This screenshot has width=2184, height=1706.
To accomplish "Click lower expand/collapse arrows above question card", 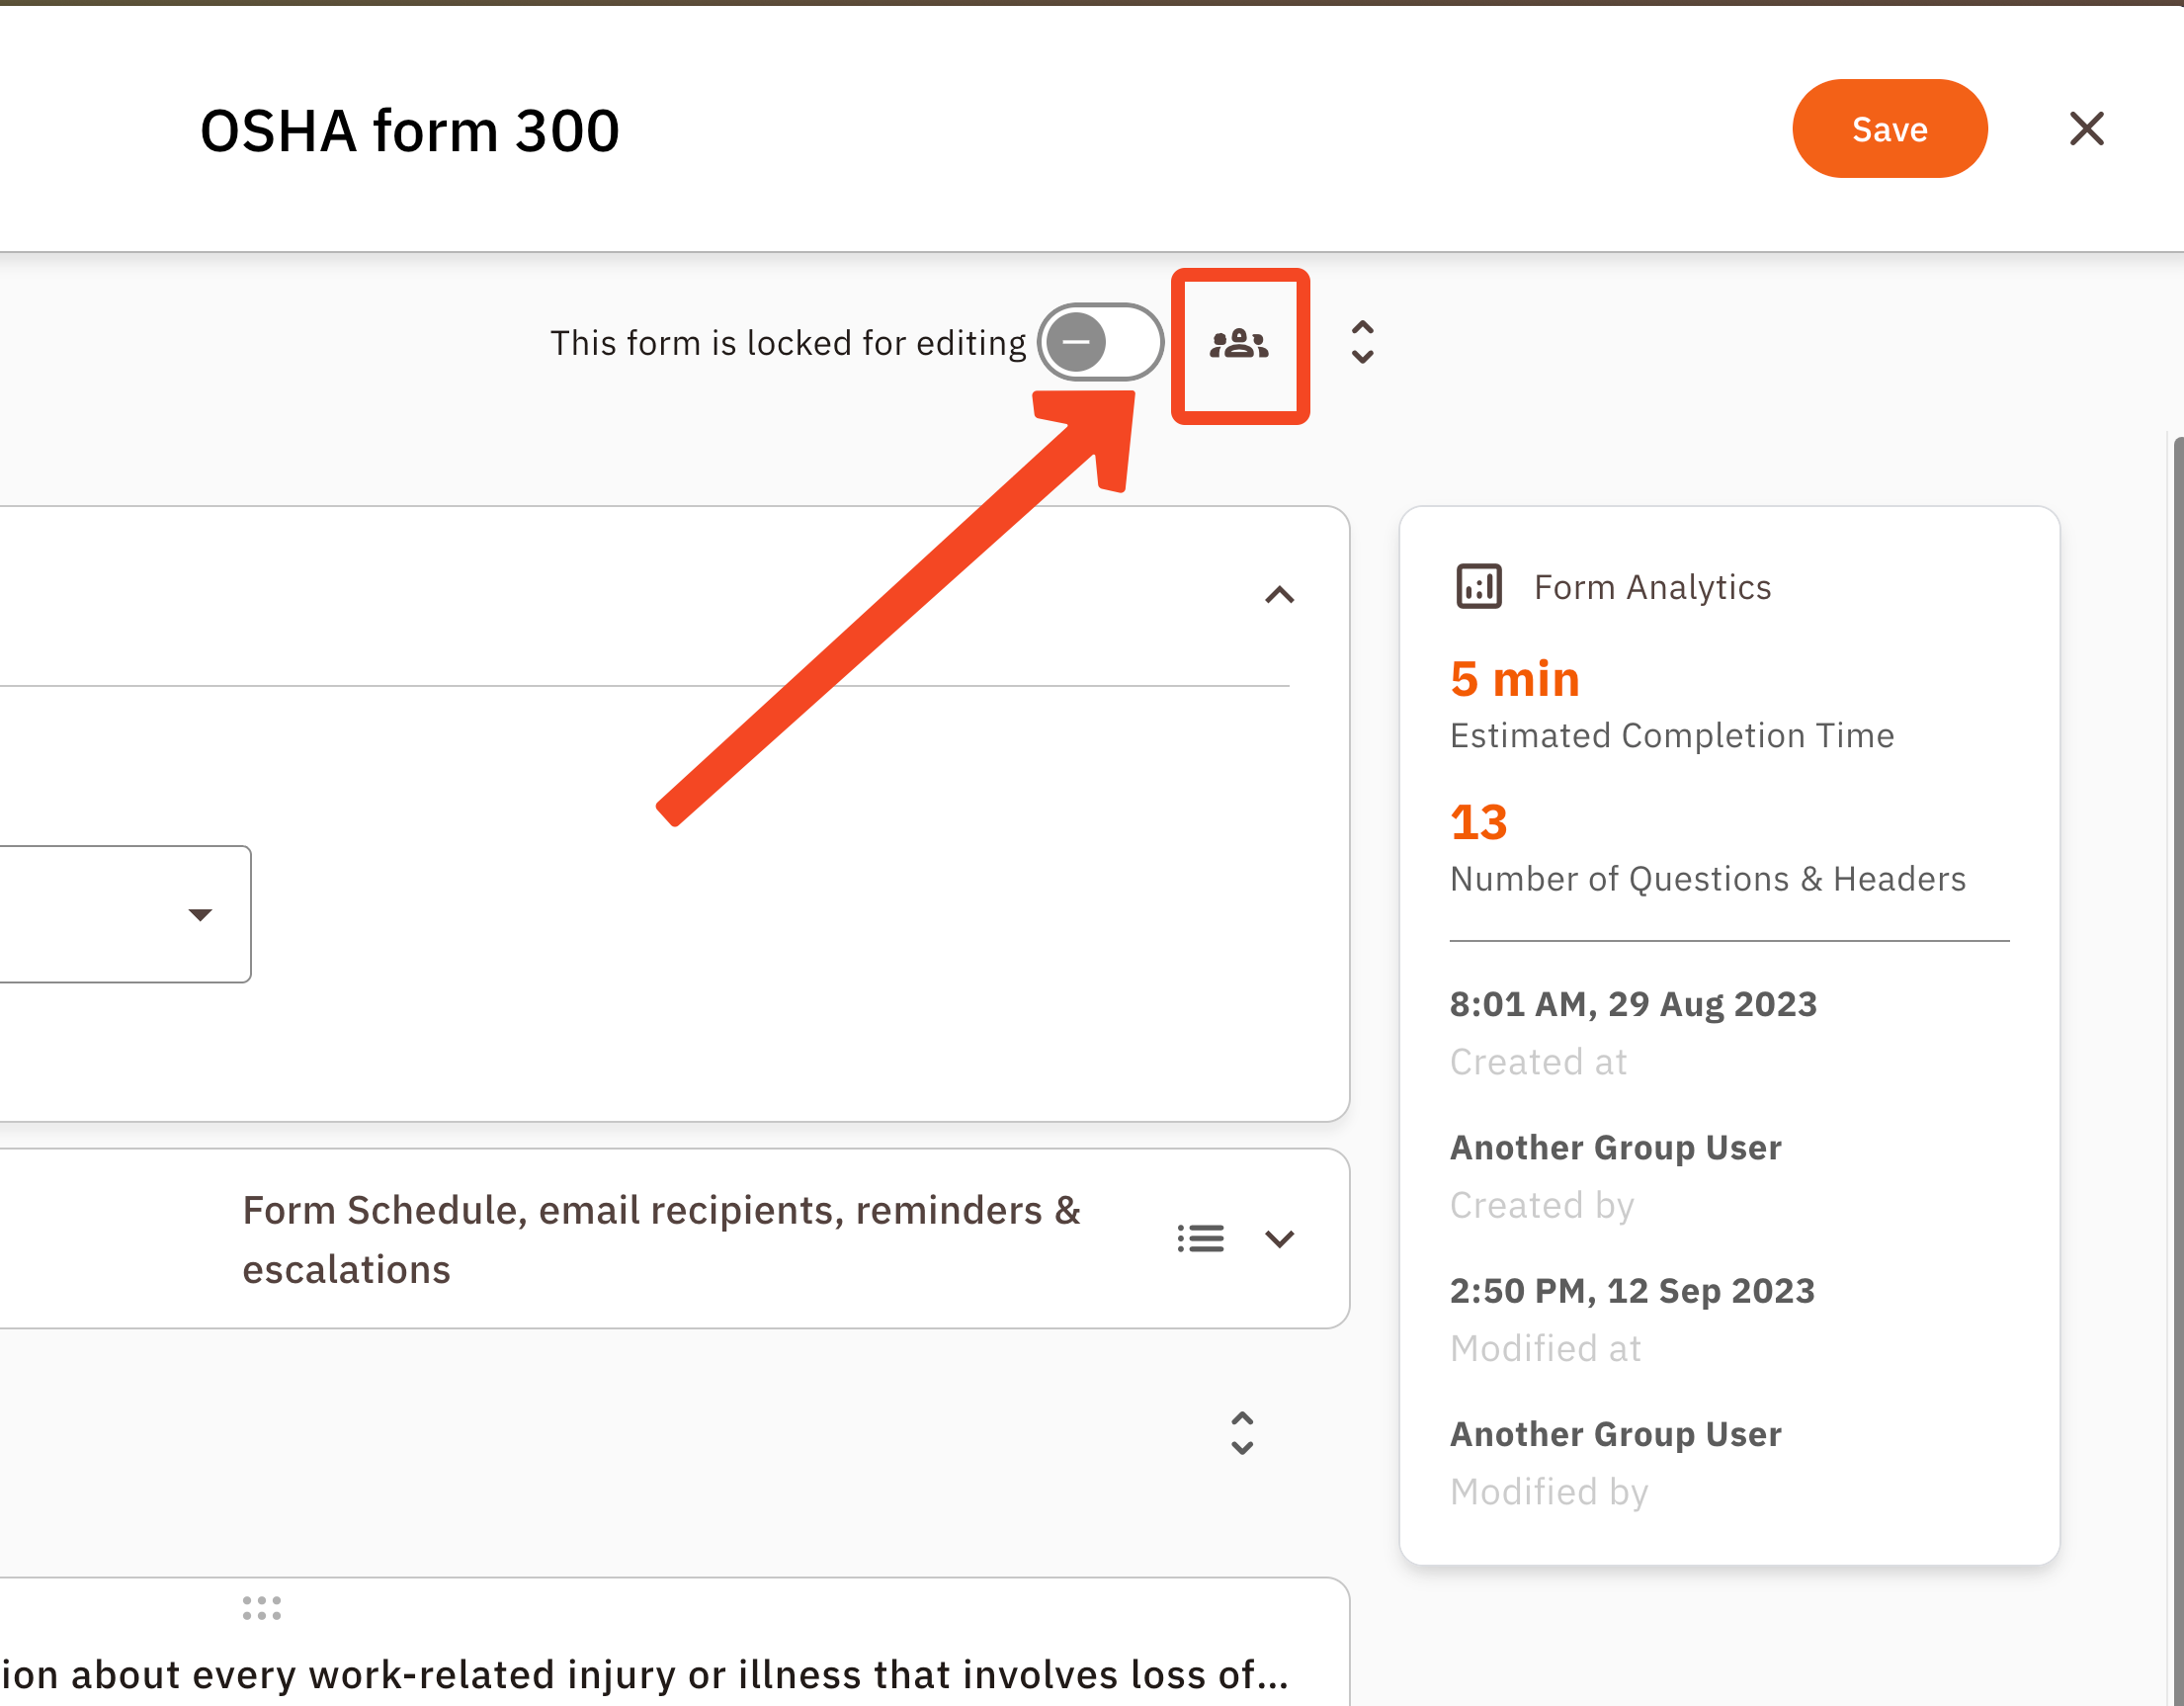I will 1241,1433.
